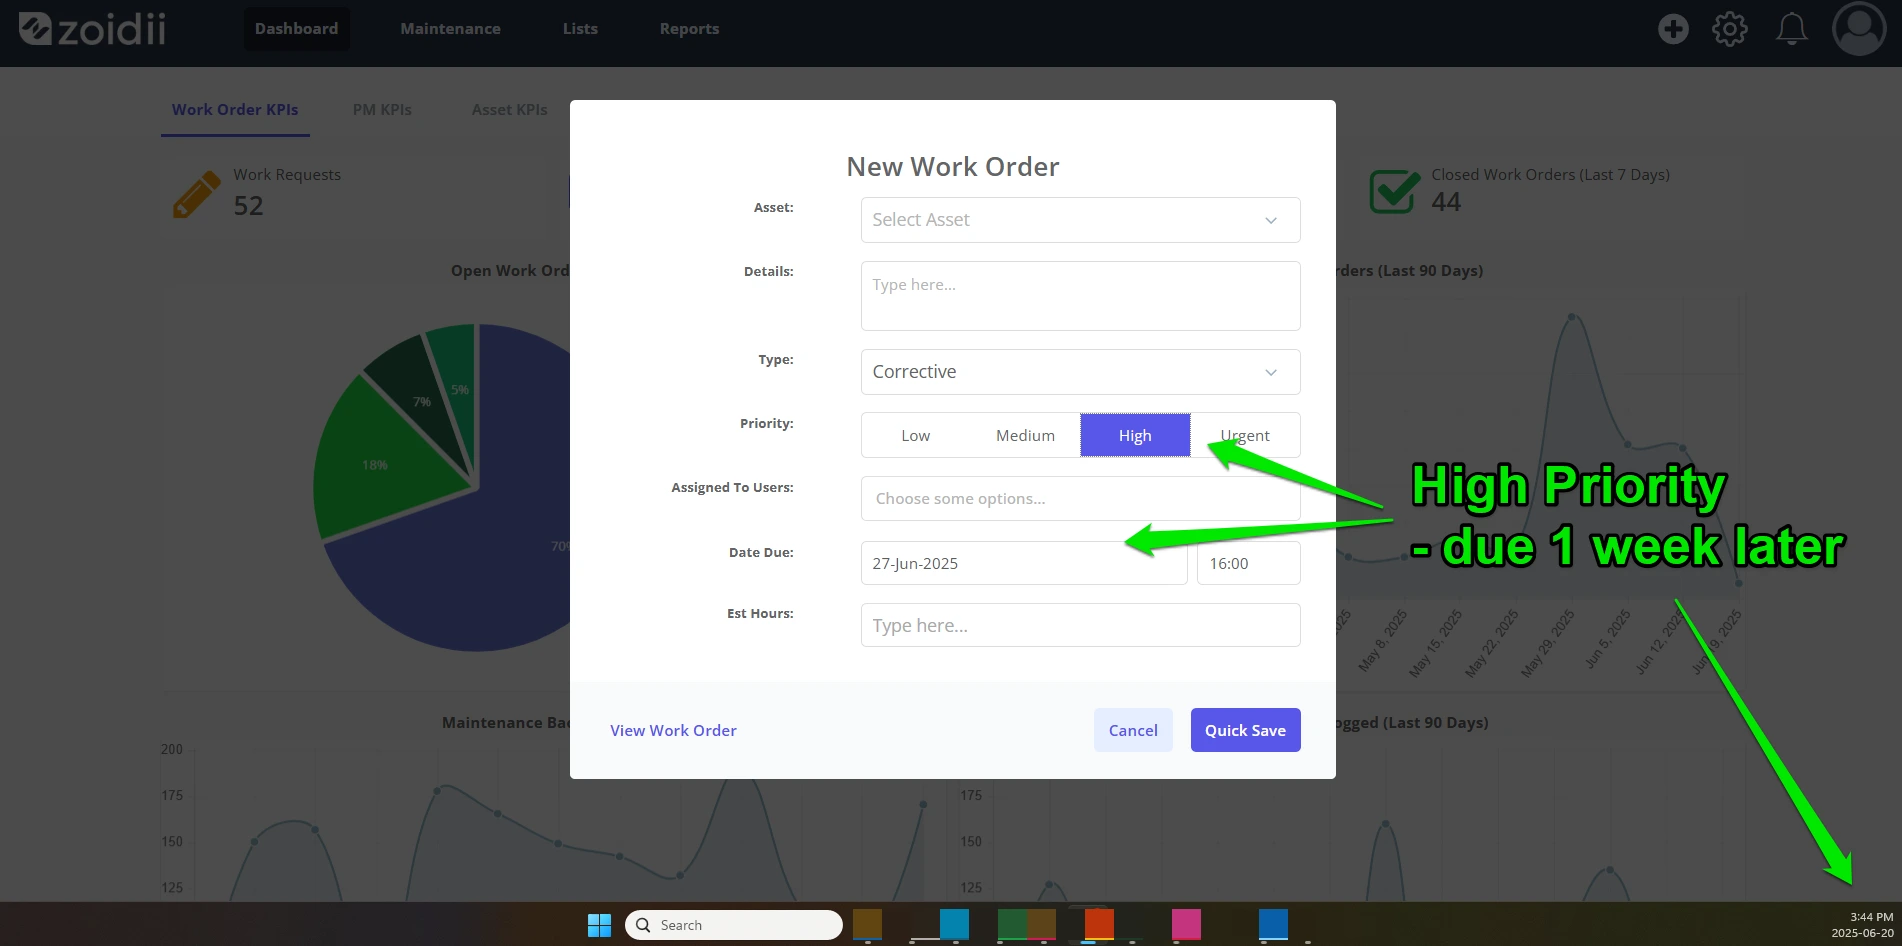This screenshot has height=946, width=1902.
Task: Open the notifications bell
Action: point(1791,29)
